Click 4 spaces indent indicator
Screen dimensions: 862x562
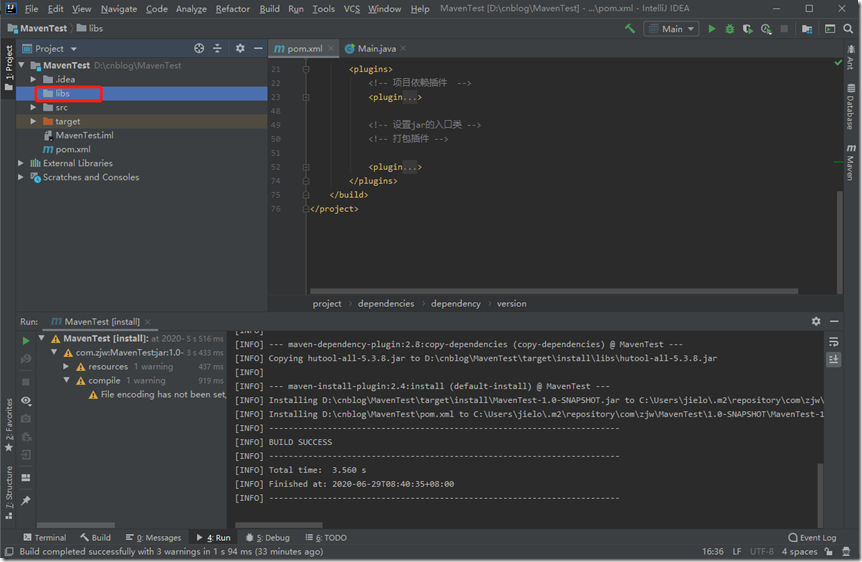pos(799,552)
